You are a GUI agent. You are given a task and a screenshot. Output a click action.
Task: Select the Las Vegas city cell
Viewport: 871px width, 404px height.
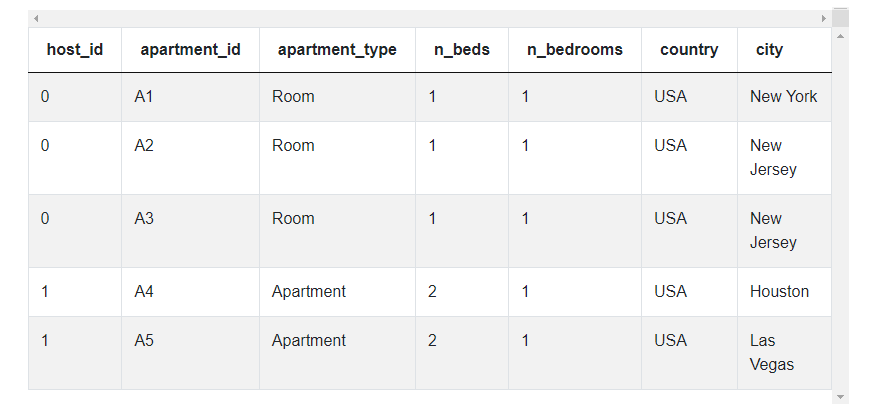(771, 352)
